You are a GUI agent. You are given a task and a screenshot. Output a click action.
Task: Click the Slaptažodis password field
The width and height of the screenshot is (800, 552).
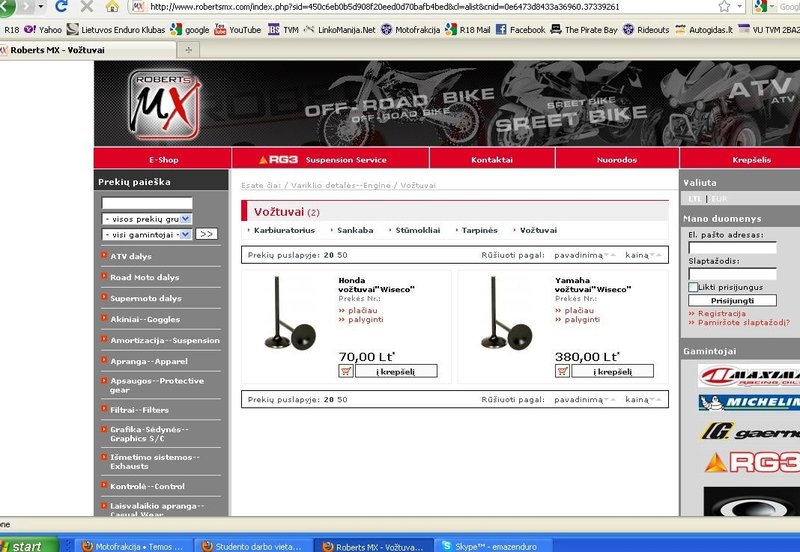(x=732, y=274)
